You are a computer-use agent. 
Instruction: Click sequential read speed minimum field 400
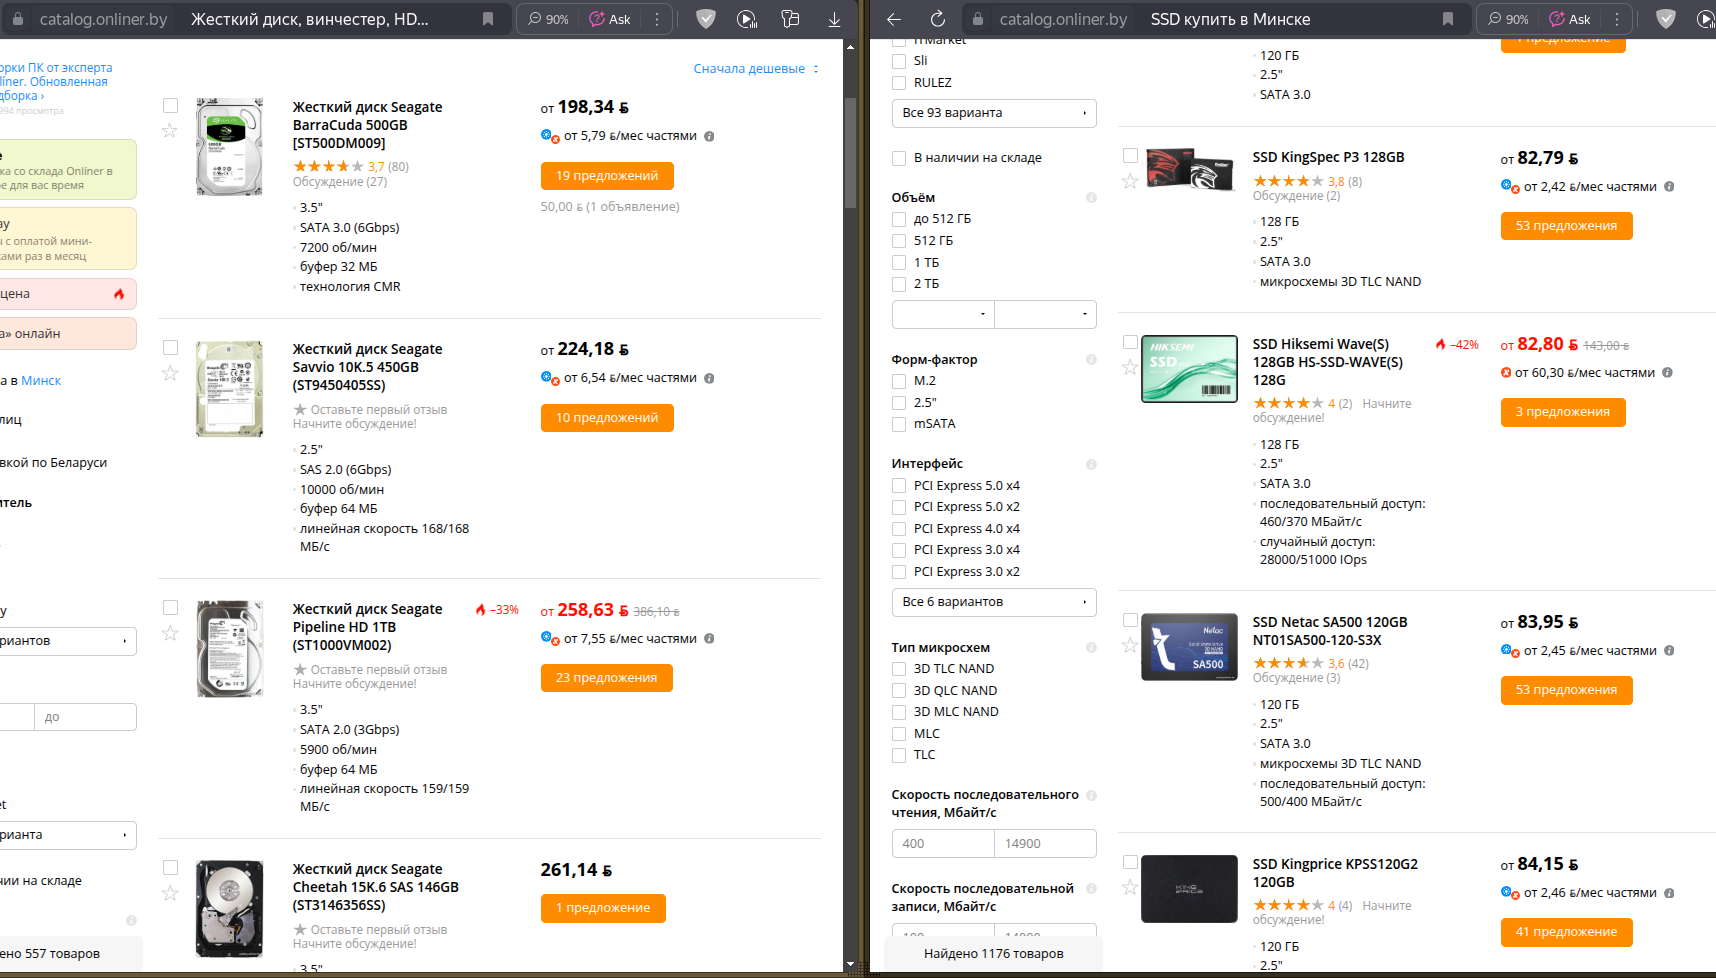click(x=943, y=844)
